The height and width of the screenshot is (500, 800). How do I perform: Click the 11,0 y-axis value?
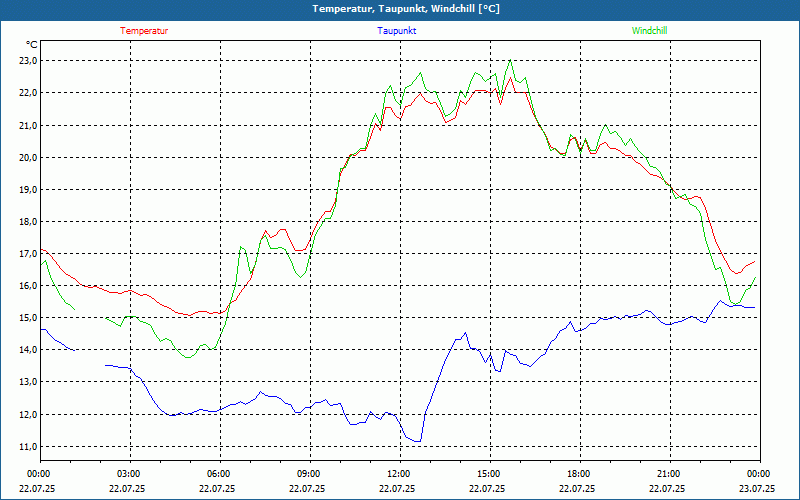coord(29,446)
